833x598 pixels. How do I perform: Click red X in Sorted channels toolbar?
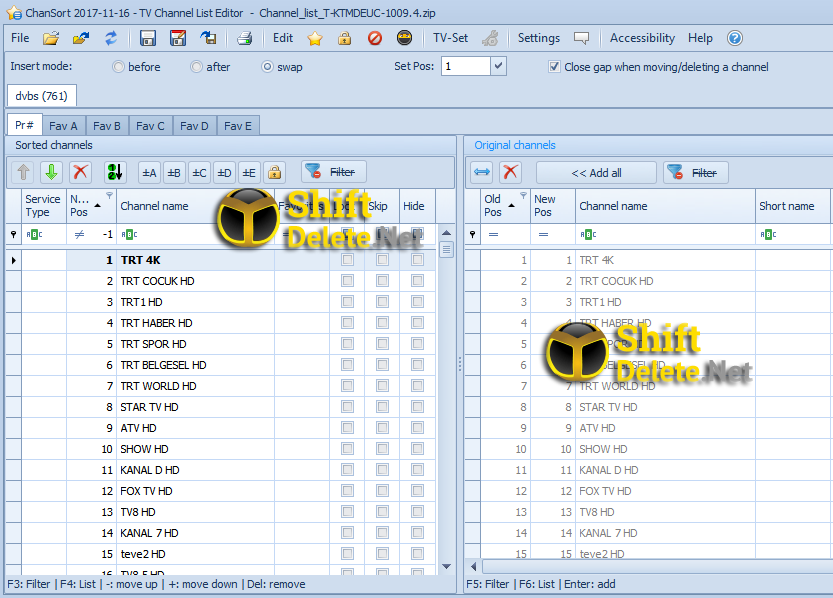[x=80, y=172]
